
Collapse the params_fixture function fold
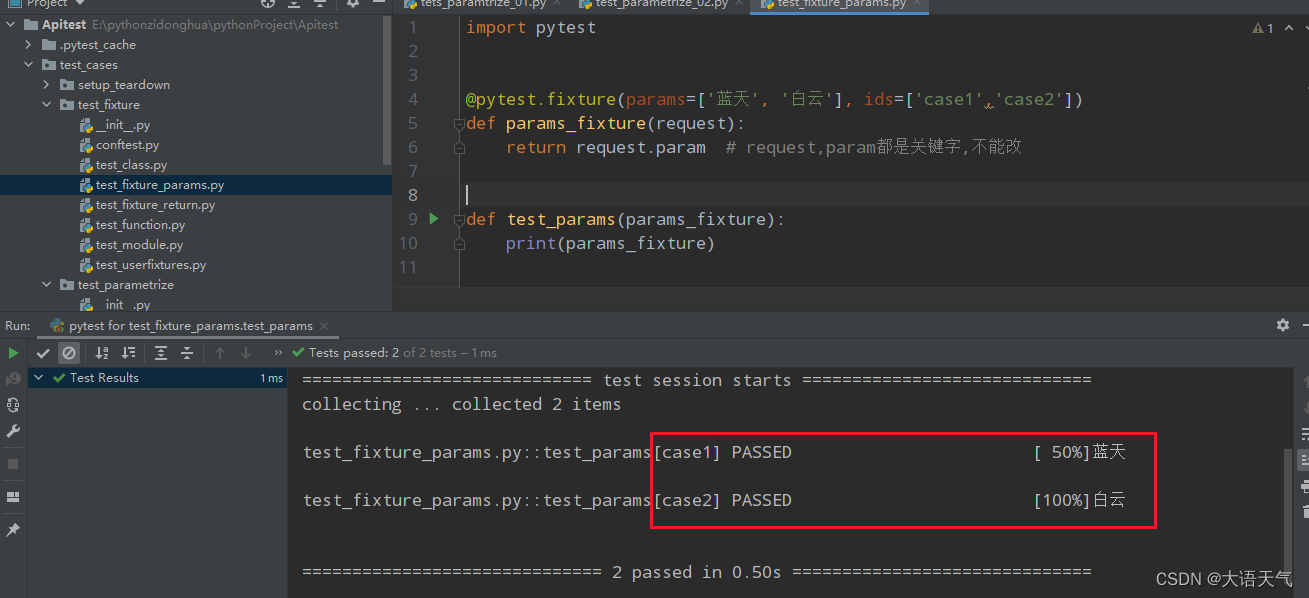(459, 122)
